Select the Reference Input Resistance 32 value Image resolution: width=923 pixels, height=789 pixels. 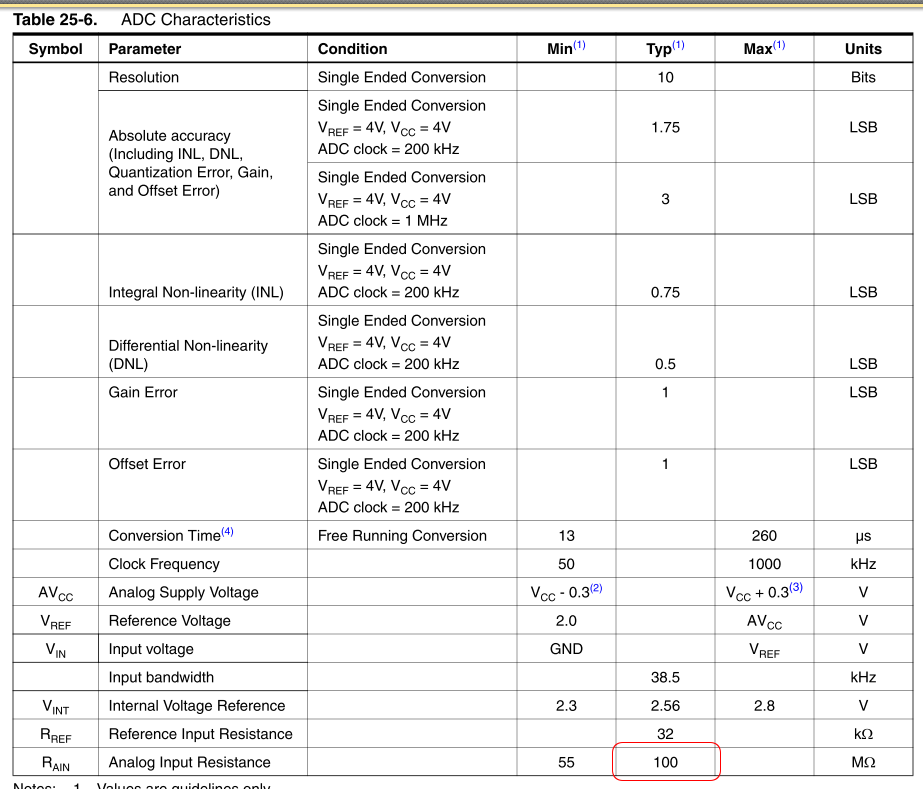coord(665,734)
